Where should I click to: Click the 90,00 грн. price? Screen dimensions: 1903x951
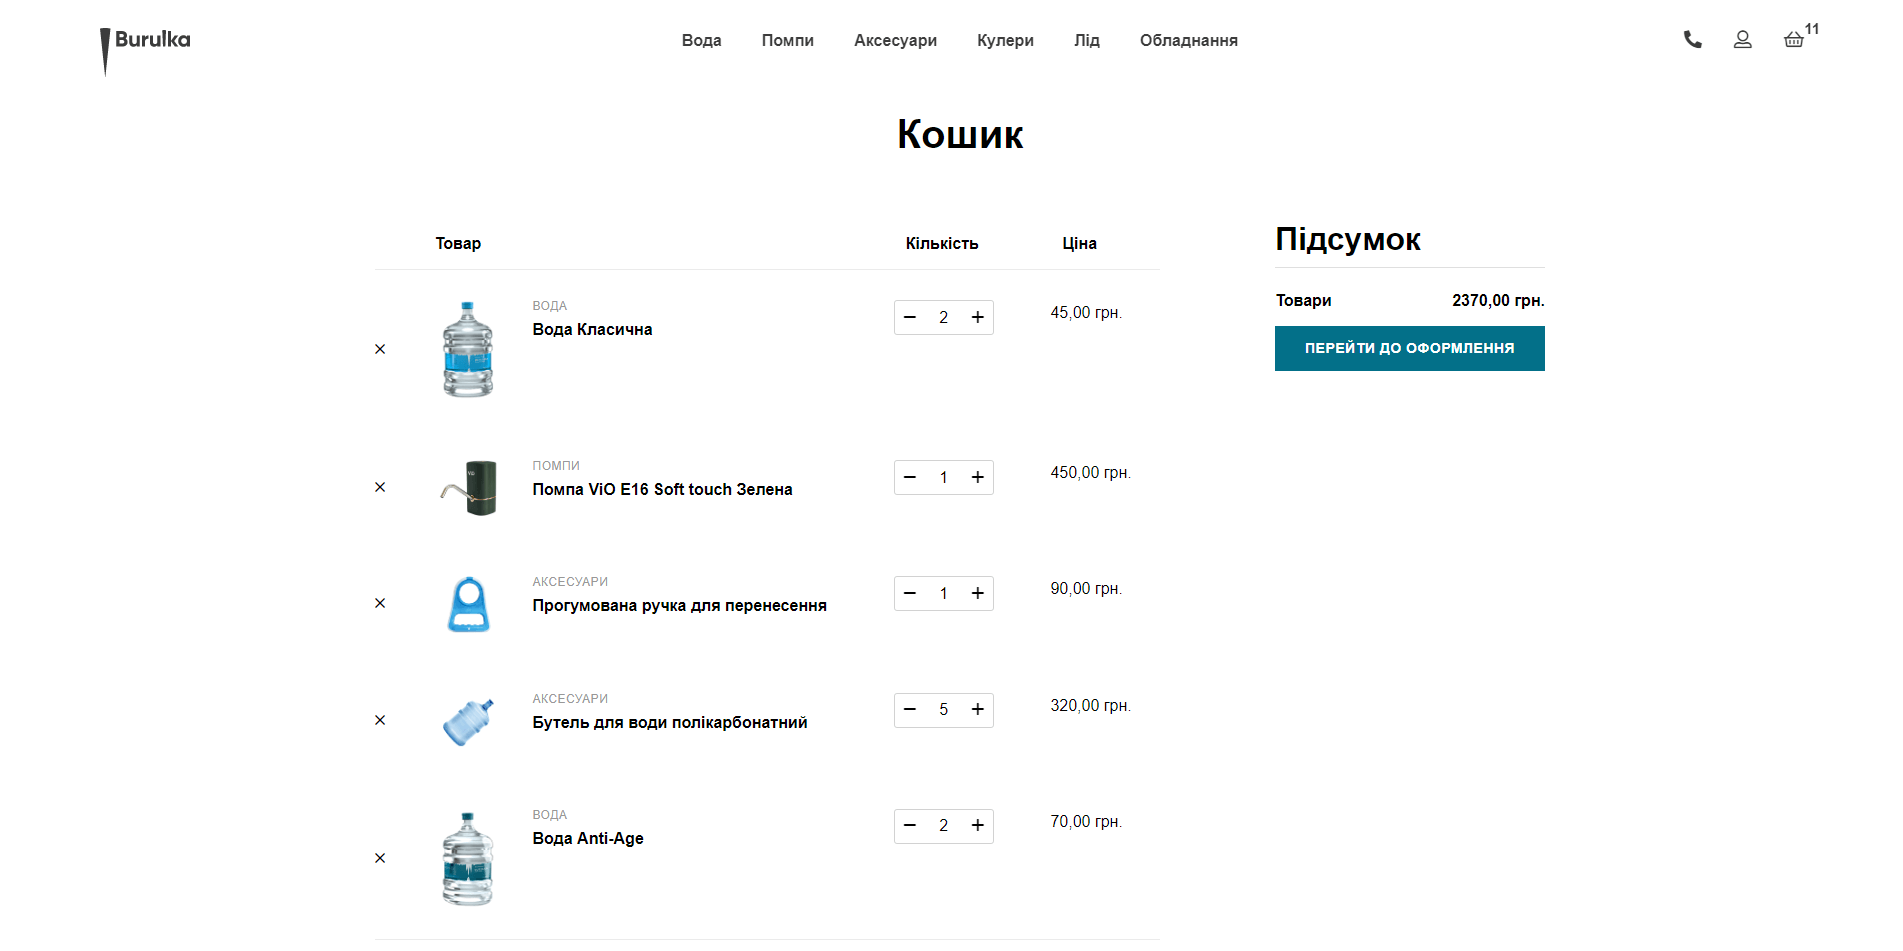pyautogui.click(x=1086, y=588)
